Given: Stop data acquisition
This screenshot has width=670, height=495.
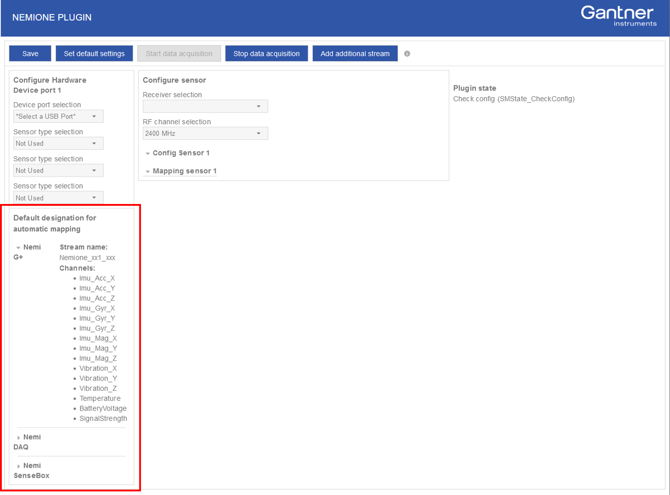Looking at the screenshot, I should coord(266,53).
